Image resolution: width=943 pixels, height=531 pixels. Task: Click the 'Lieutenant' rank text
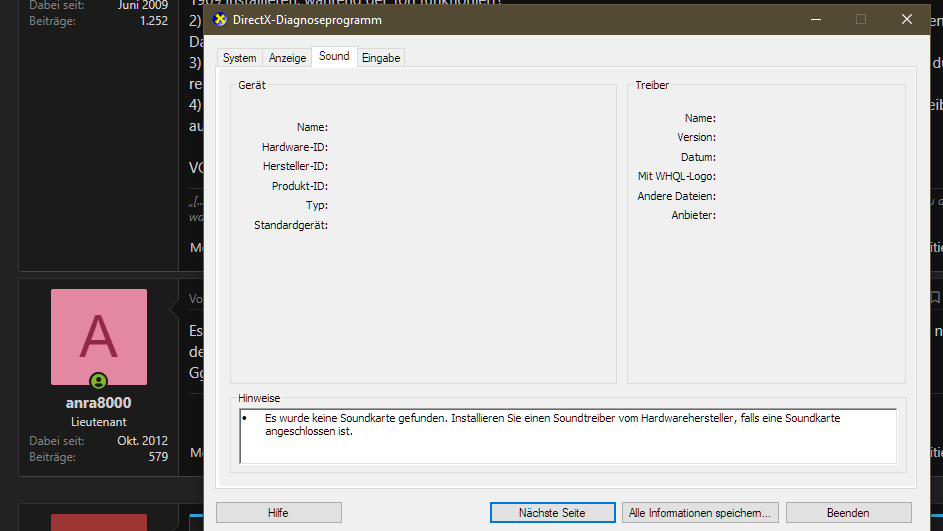(x=99, y=422)
